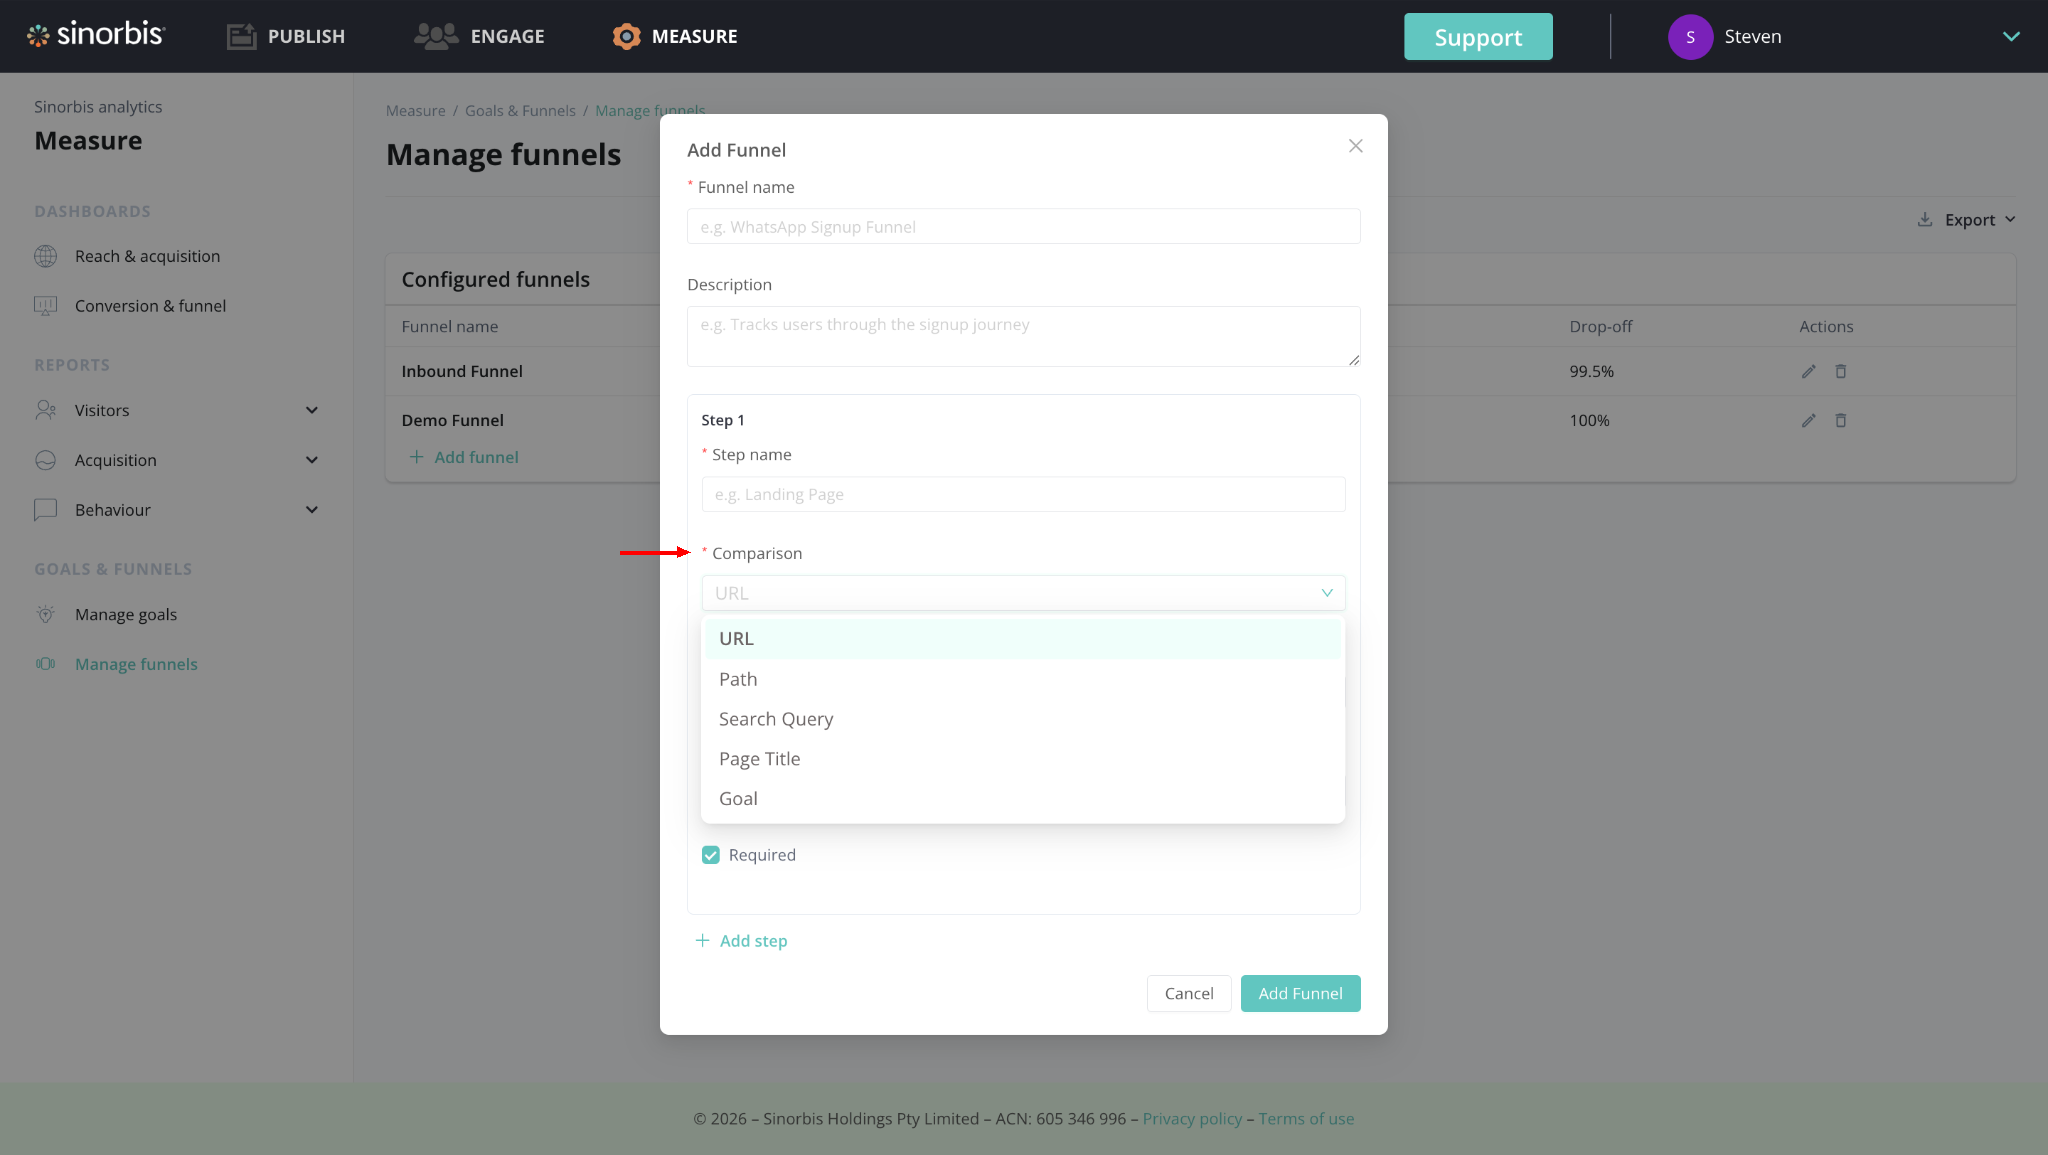Click the Description text area
The width and height of the screenshot is (2048, 1155).
point(1023,336)
